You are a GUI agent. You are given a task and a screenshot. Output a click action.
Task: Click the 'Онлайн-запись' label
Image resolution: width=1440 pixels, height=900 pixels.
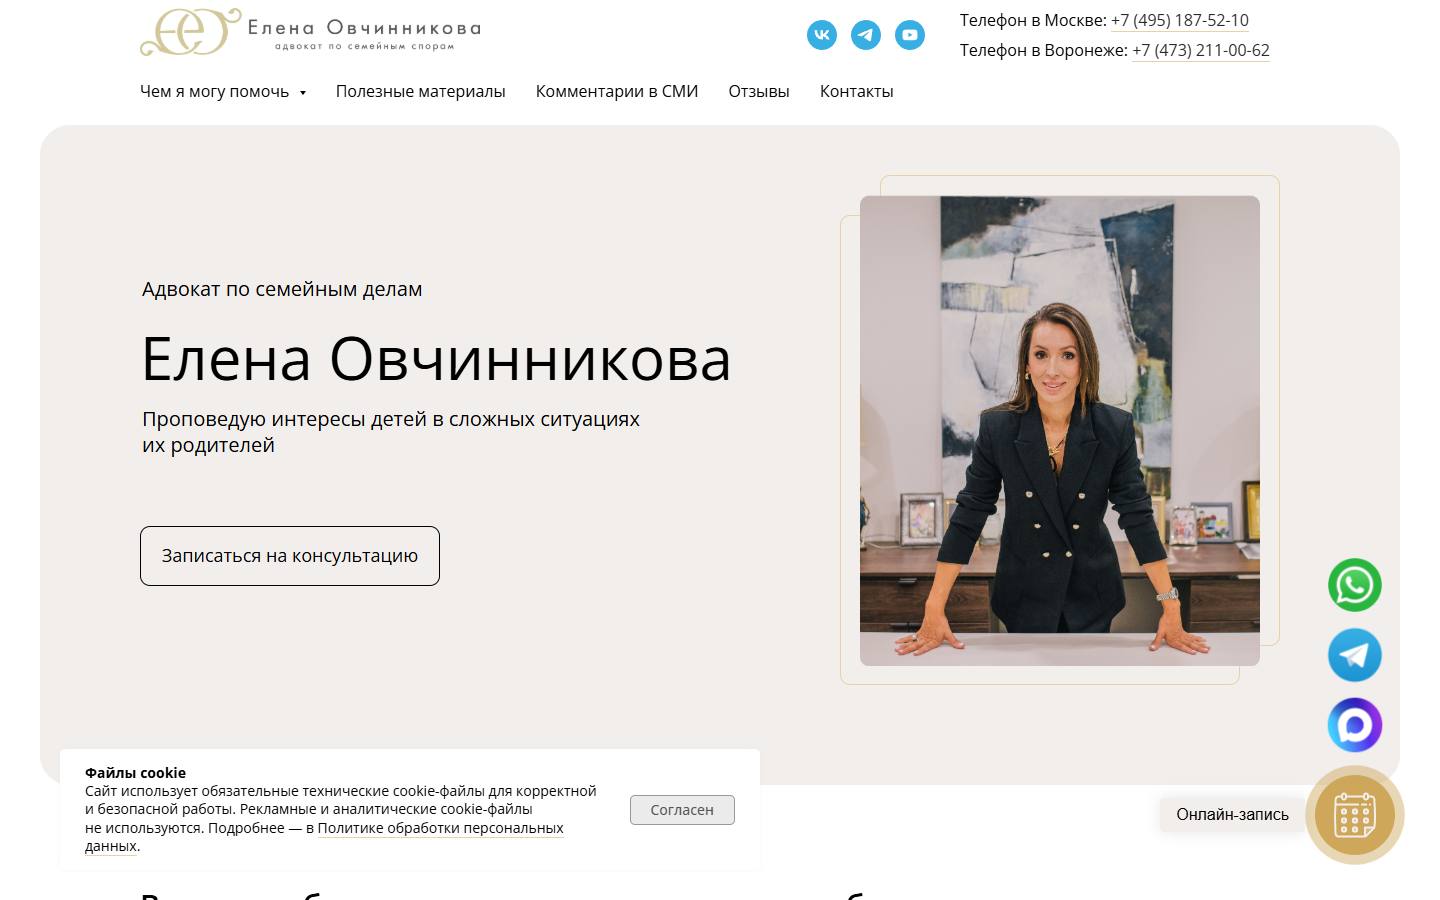pos(1233,814)
